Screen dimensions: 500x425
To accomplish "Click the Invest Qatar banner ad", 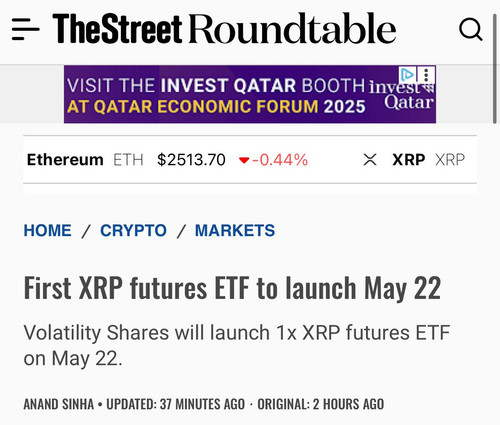I will (250, 94).
